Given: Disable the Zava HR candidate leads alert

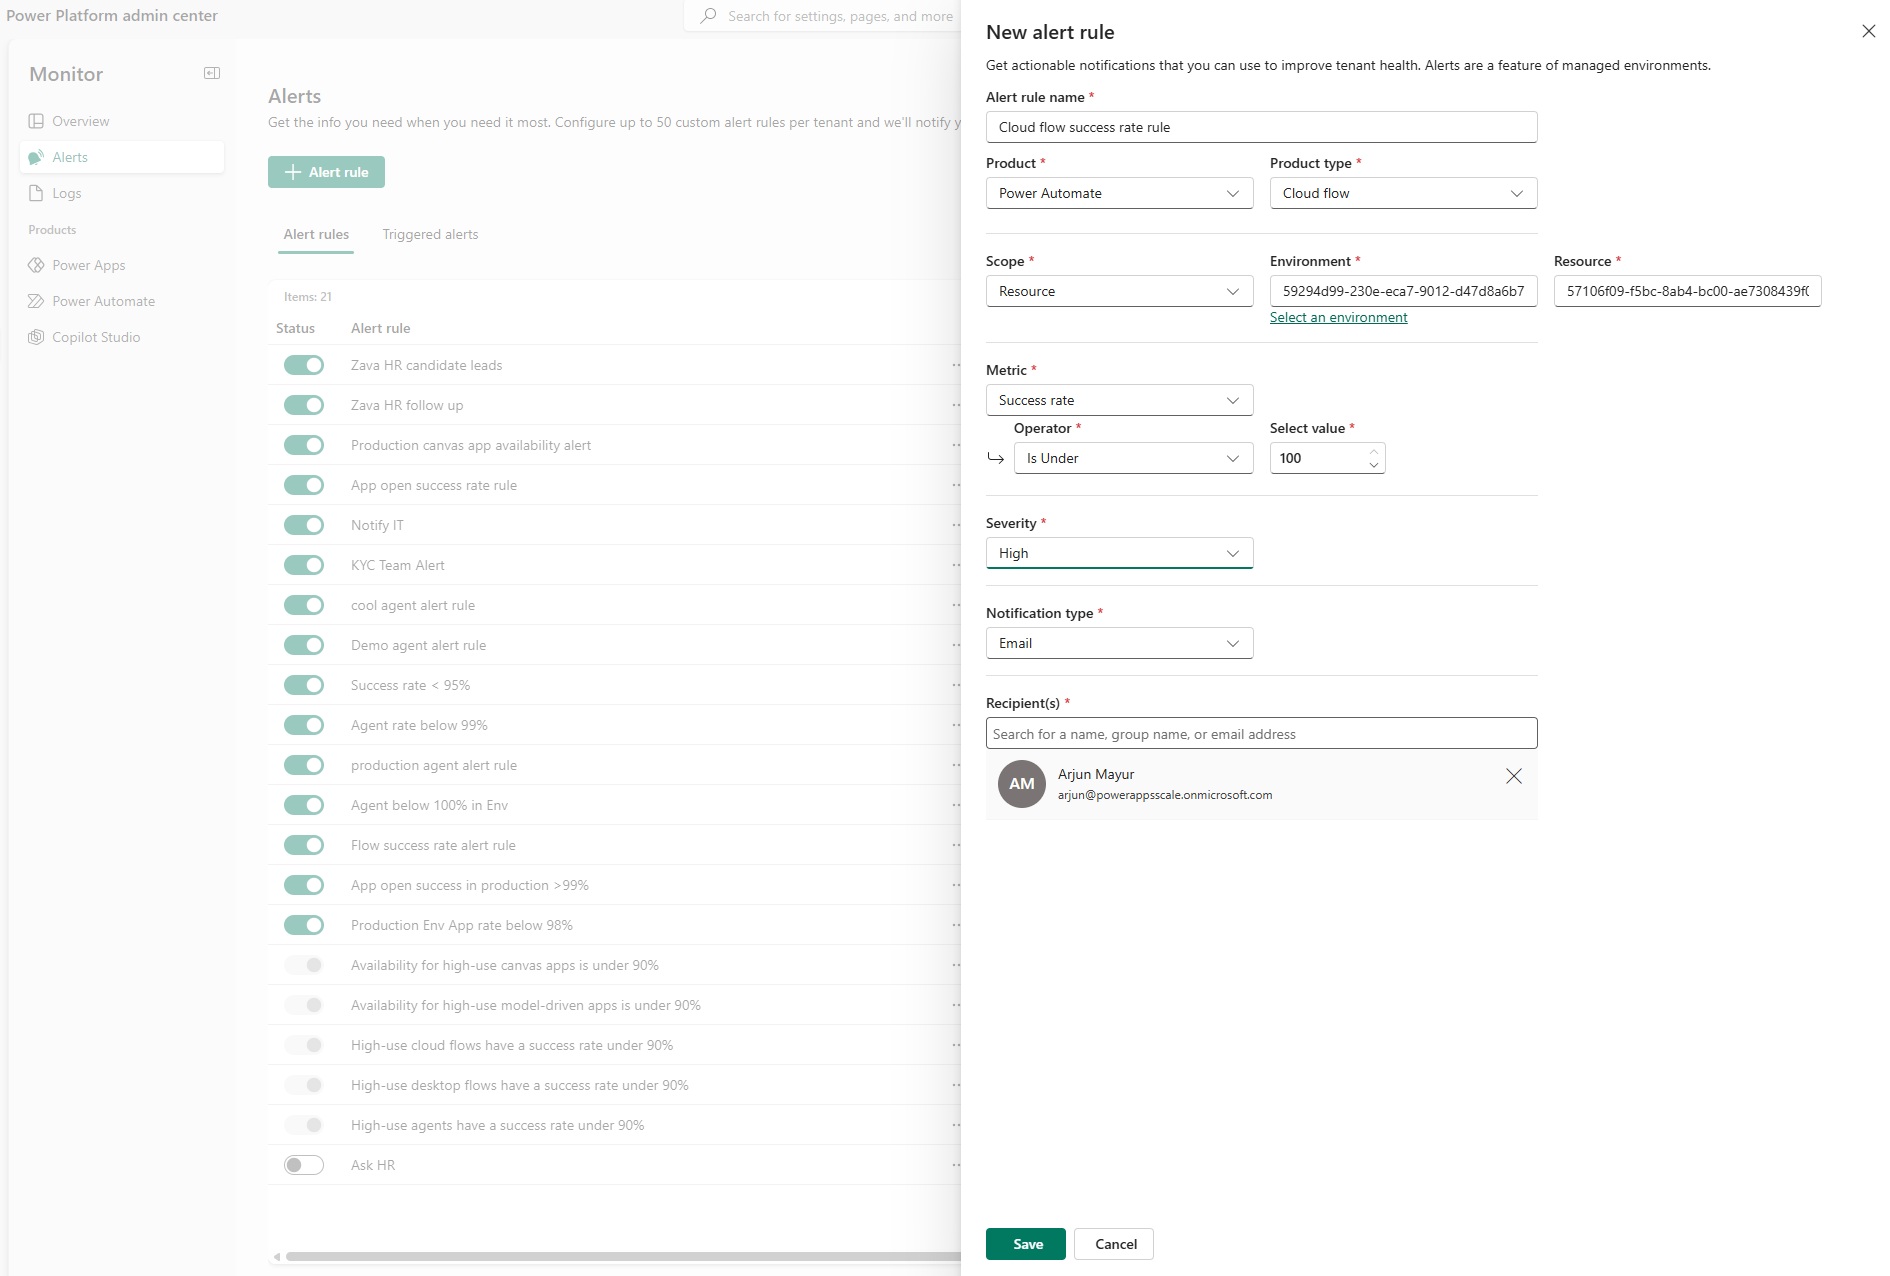Looking at the screenshot, I should 303,364.
